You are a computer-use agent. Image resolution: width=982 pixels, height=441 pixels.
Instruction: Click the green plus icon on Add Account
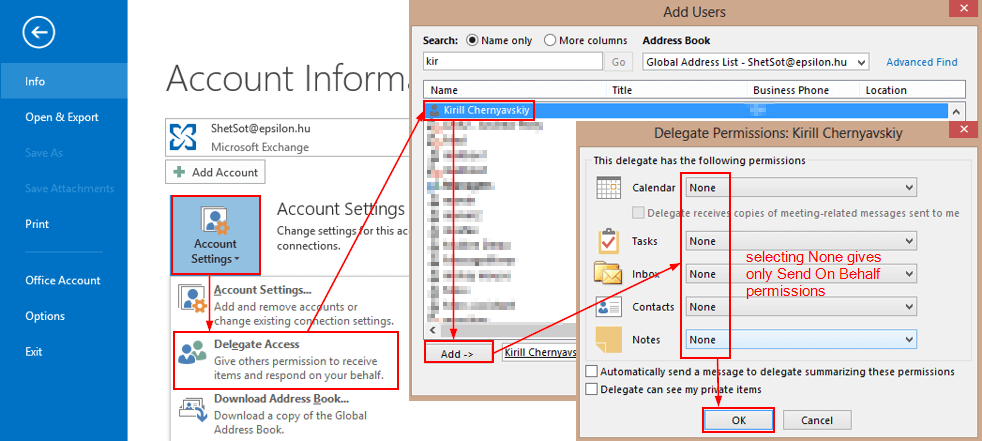click(180, 172)
